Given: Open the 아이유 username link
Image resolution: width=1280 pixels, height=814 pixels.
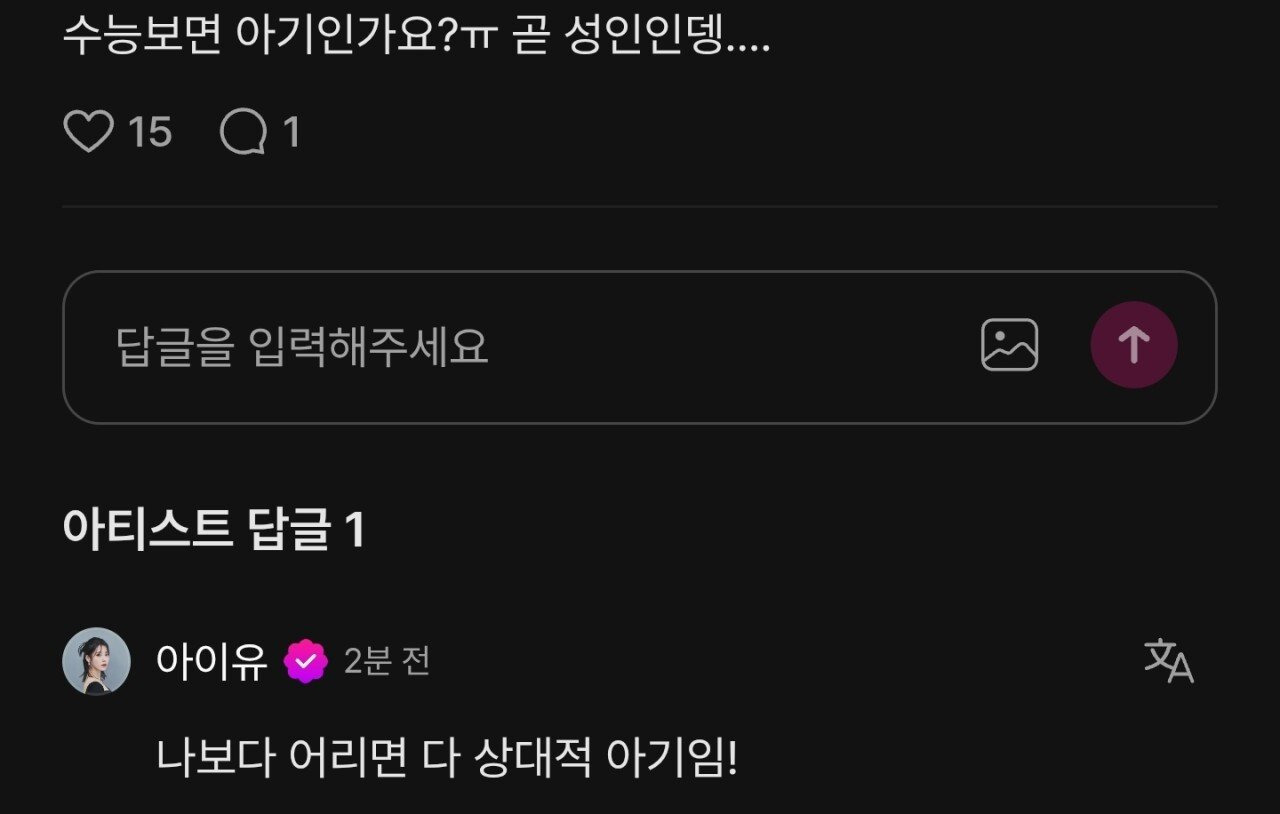Looking at the screenshot, I should [212, 661].
